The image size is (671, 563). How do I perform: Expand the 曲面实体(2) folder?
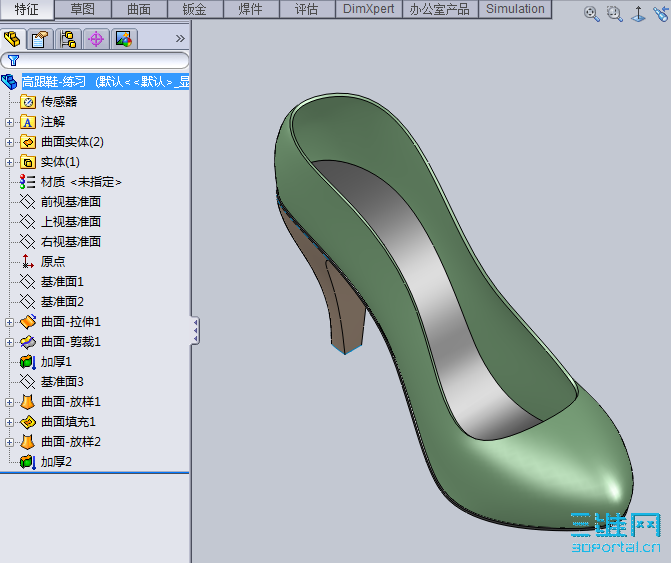[x=9, y=142]
